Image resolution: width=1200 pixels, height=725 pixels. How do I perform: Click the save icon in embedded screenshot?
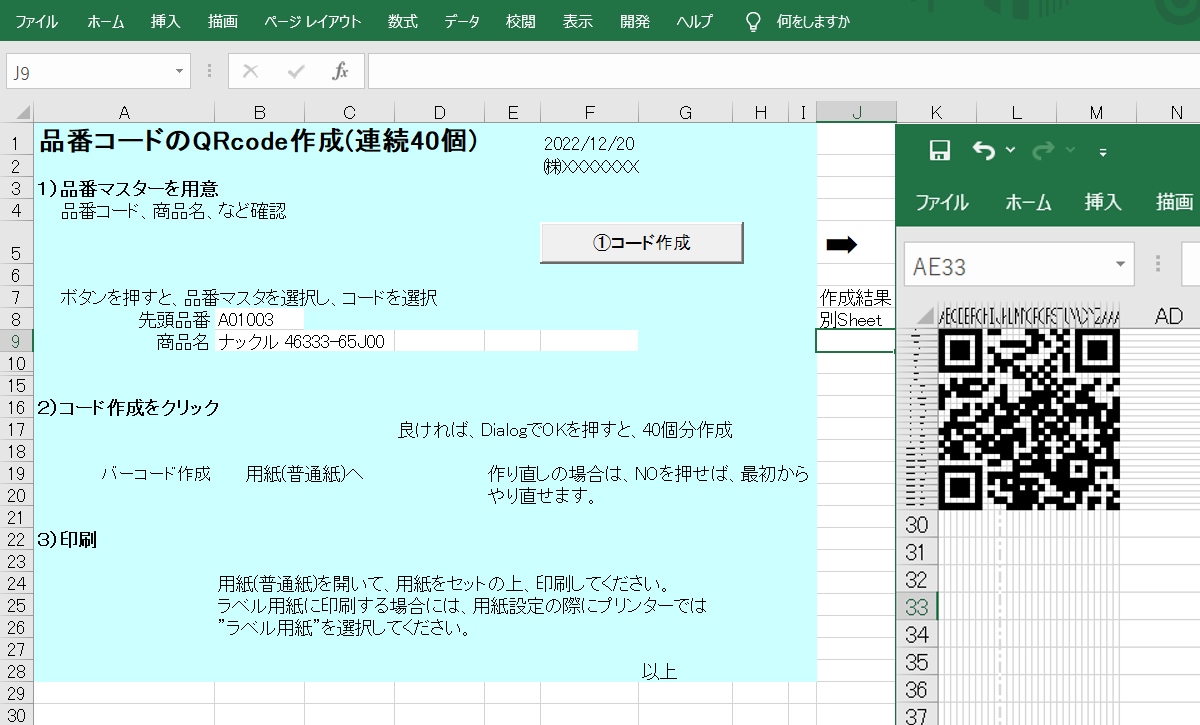939,151
